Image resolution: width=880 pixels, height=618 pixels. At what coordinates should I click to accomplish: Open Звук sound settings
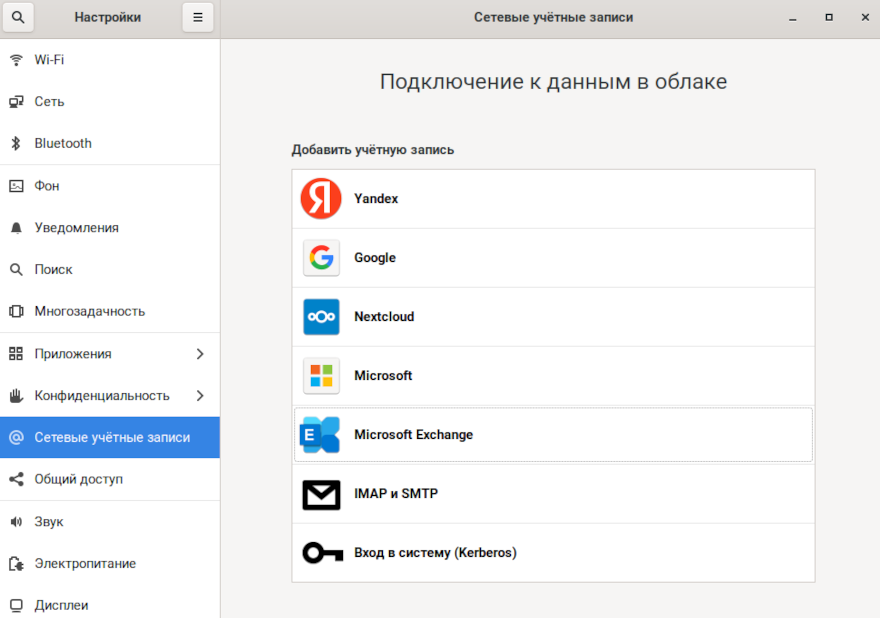[x=49, y=522]
